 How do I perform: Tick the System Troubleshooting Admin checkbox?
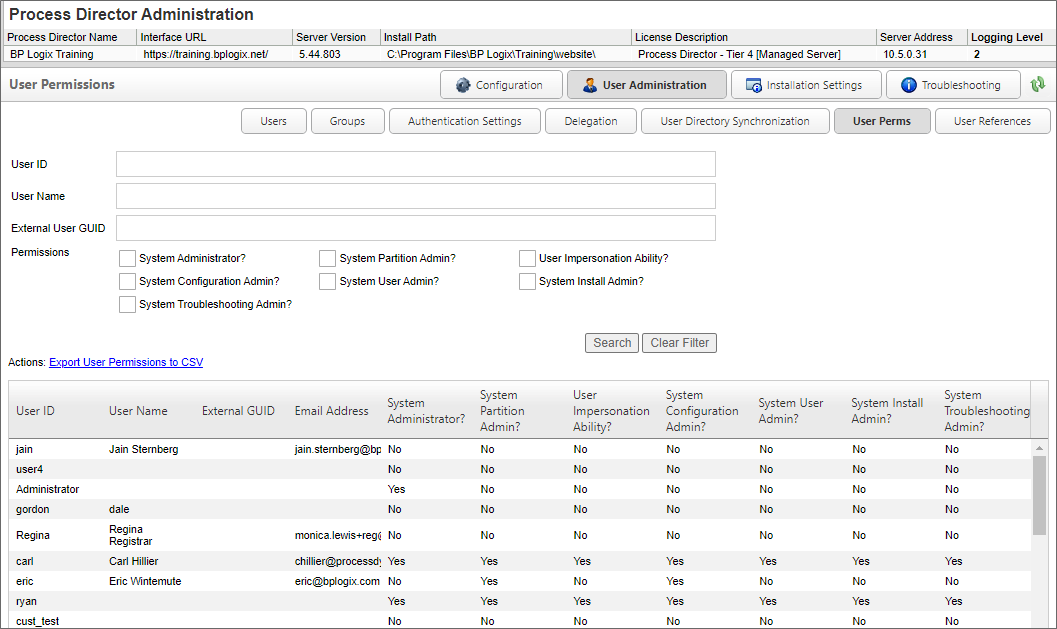[127, 305]
